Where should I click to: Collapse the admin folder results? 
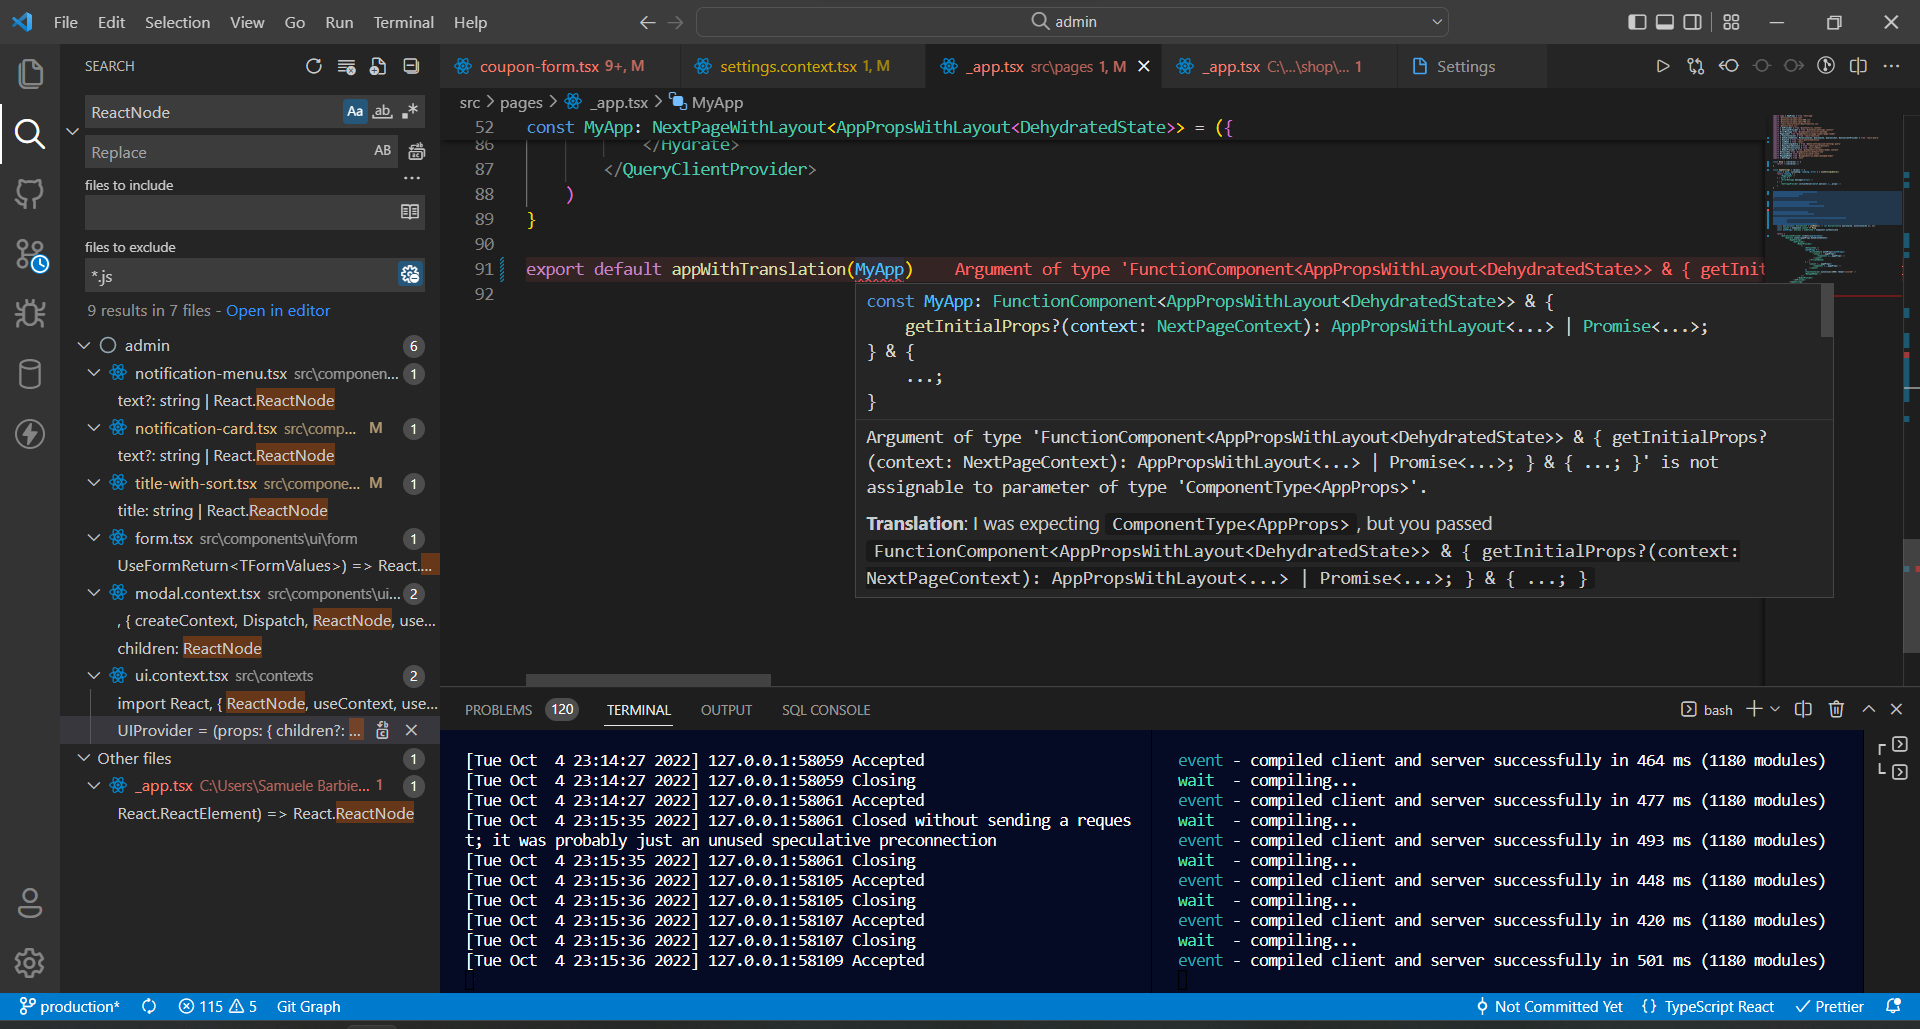point(84,345)
